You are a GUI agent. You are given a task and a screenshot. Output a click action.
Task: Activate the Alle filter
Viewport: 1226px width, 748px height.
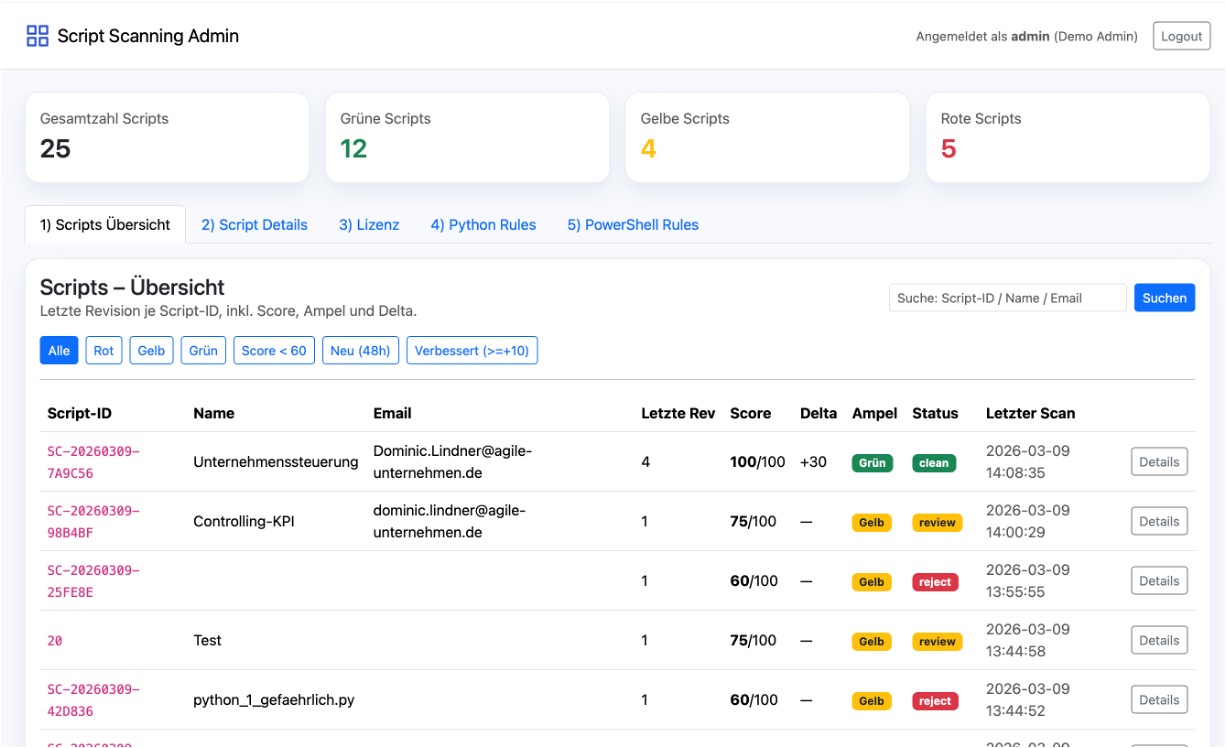point(59,351)
